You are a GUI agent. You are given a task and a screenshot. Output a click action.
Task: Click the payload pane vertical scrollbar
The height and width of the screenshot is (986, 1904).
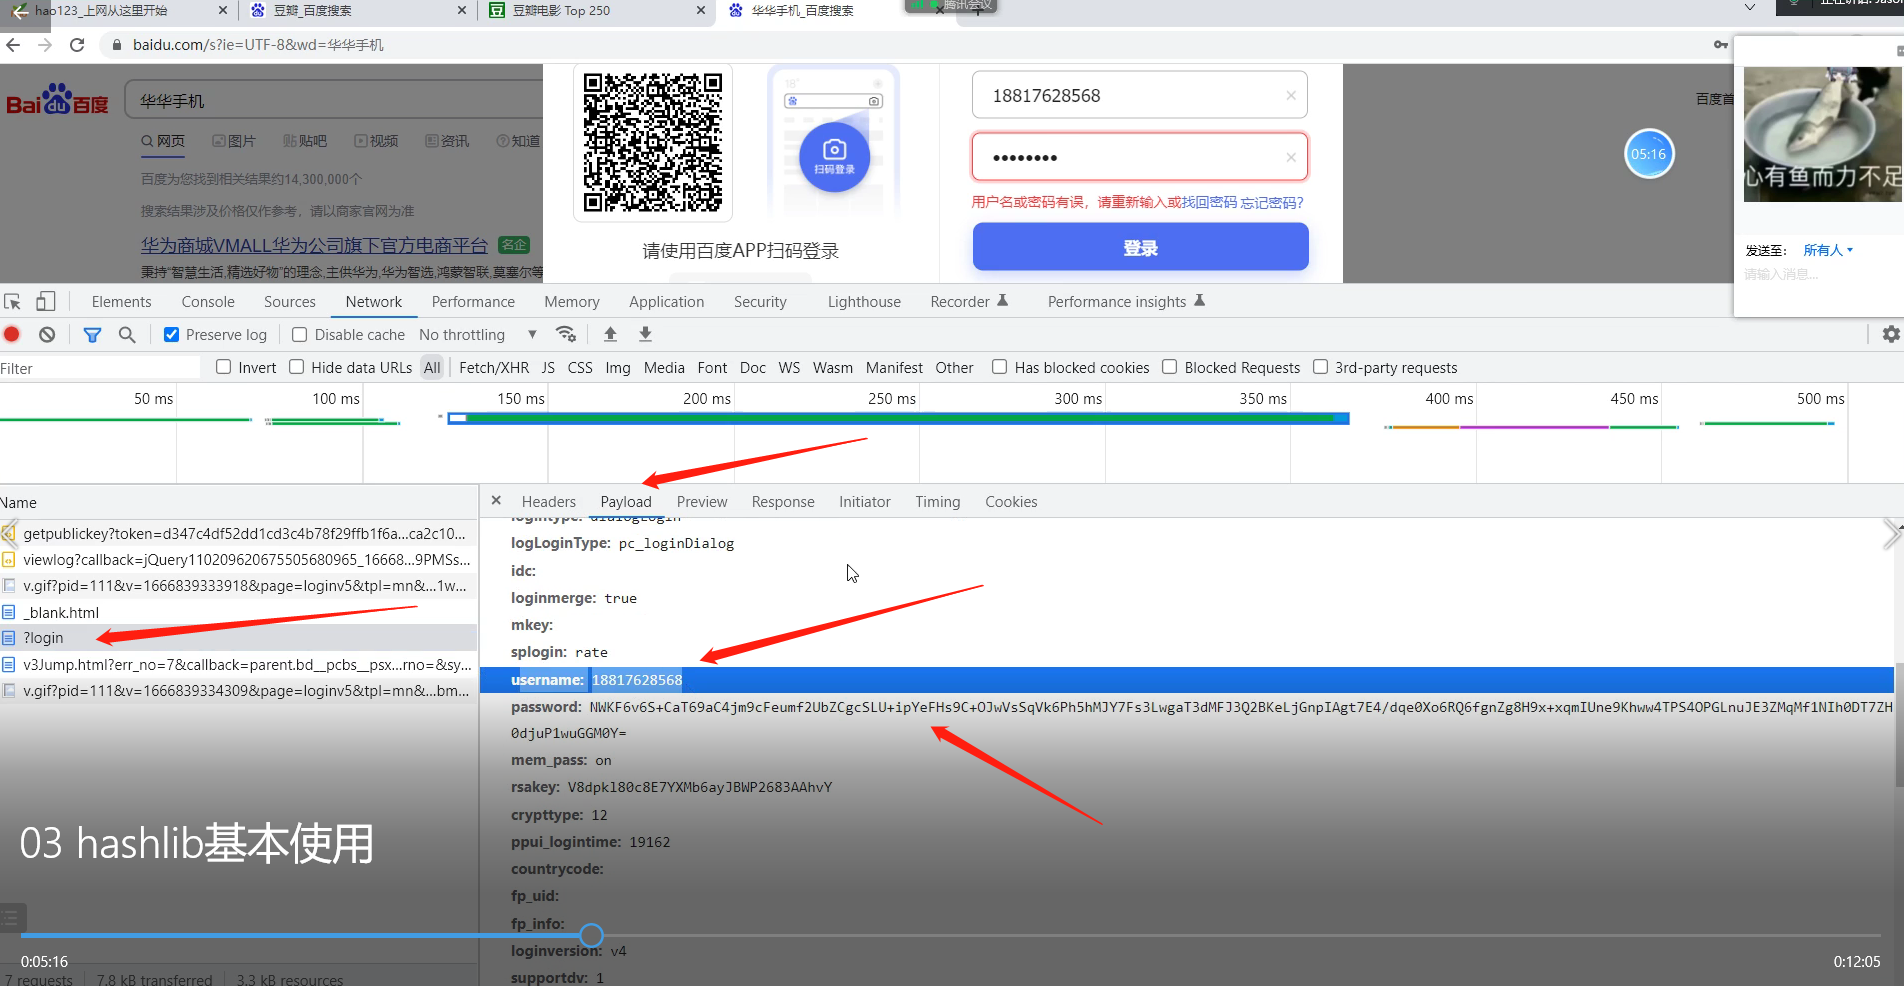coord(1898,725)
